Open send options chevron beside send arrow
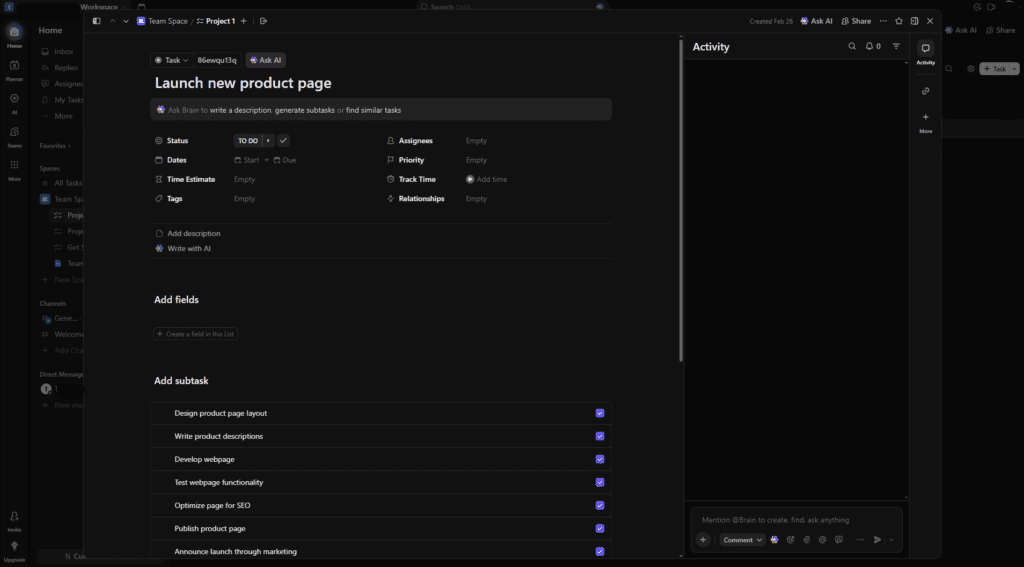The image size is (1024, 567). 891,540
